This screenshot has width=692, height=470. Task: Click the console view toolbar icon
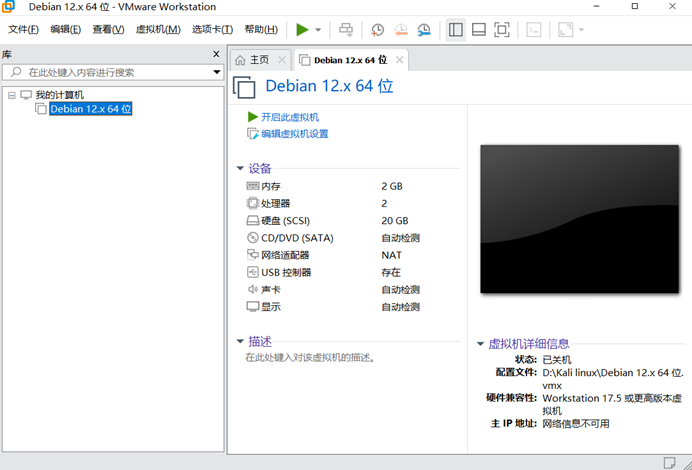pyautogui.click(x=534, y=30)
